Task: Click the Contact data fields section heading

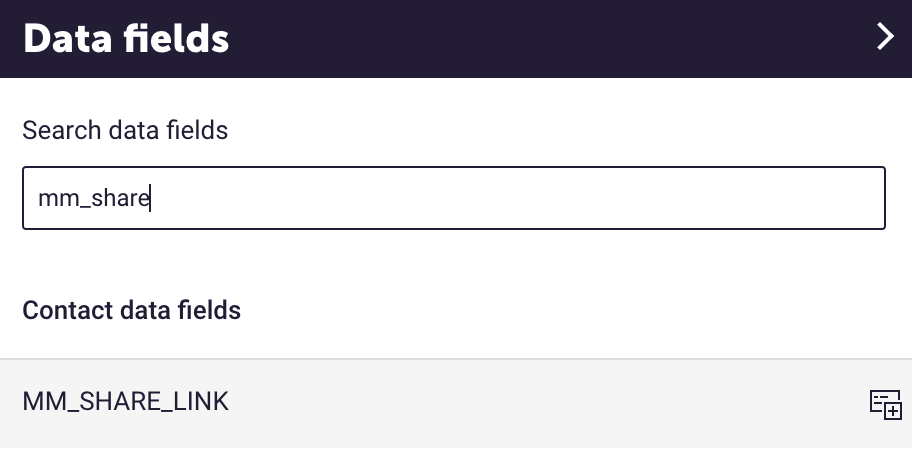Action: 131,310
